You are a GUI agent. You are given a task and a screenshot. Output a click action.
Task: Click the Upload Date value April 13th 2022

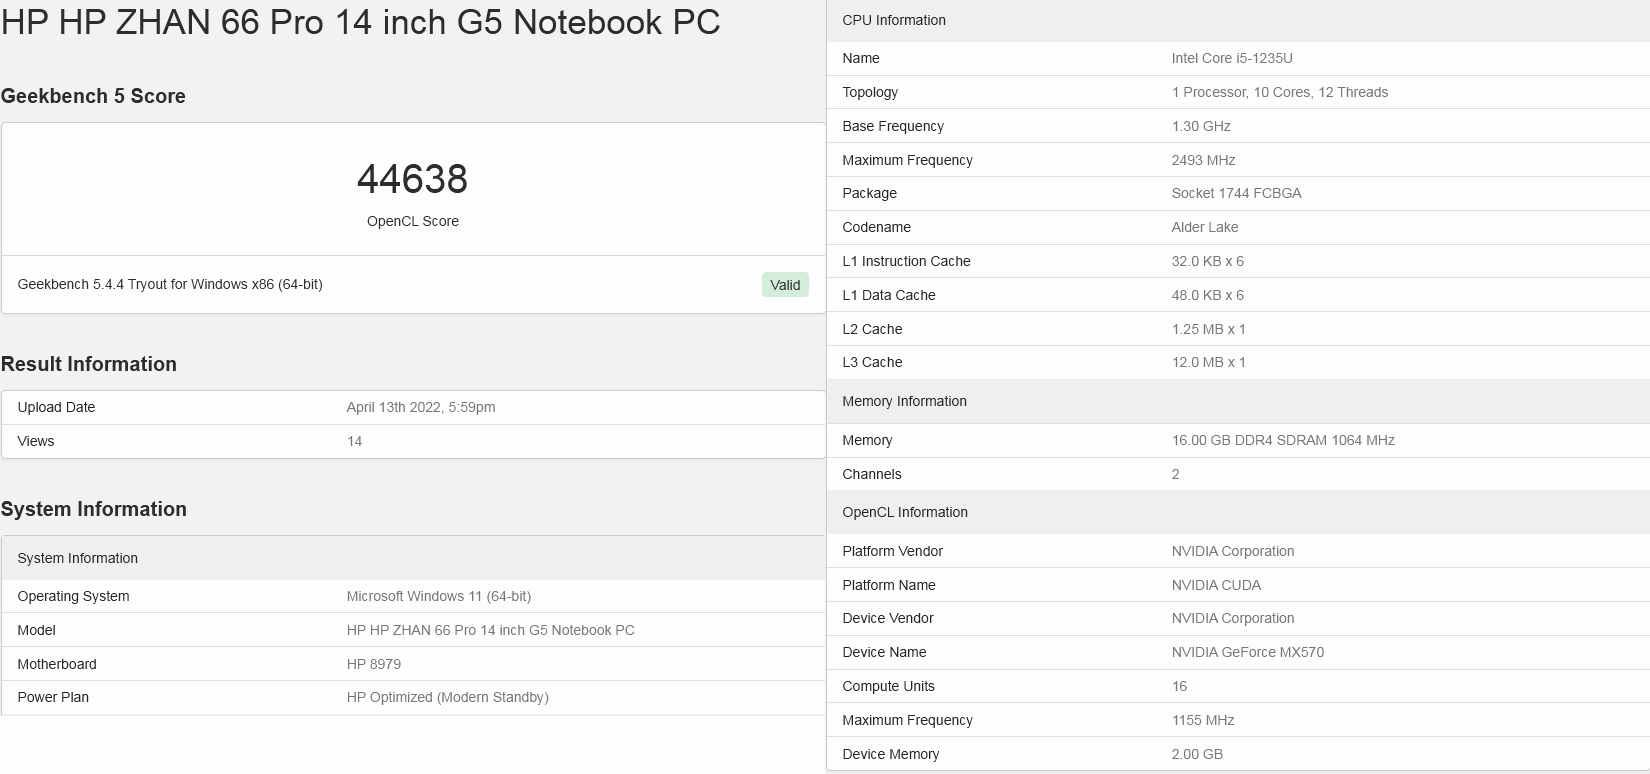421,407
